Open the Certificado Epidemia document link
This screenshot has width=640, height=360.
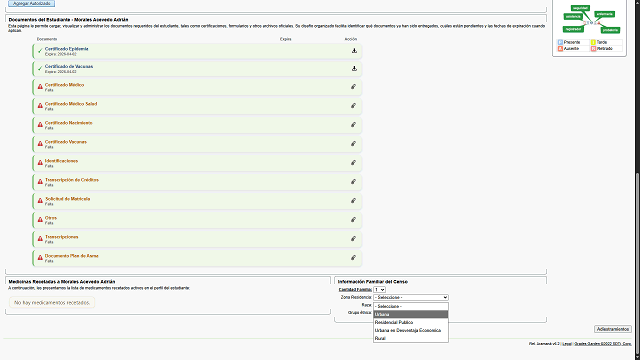coord(67,49)
